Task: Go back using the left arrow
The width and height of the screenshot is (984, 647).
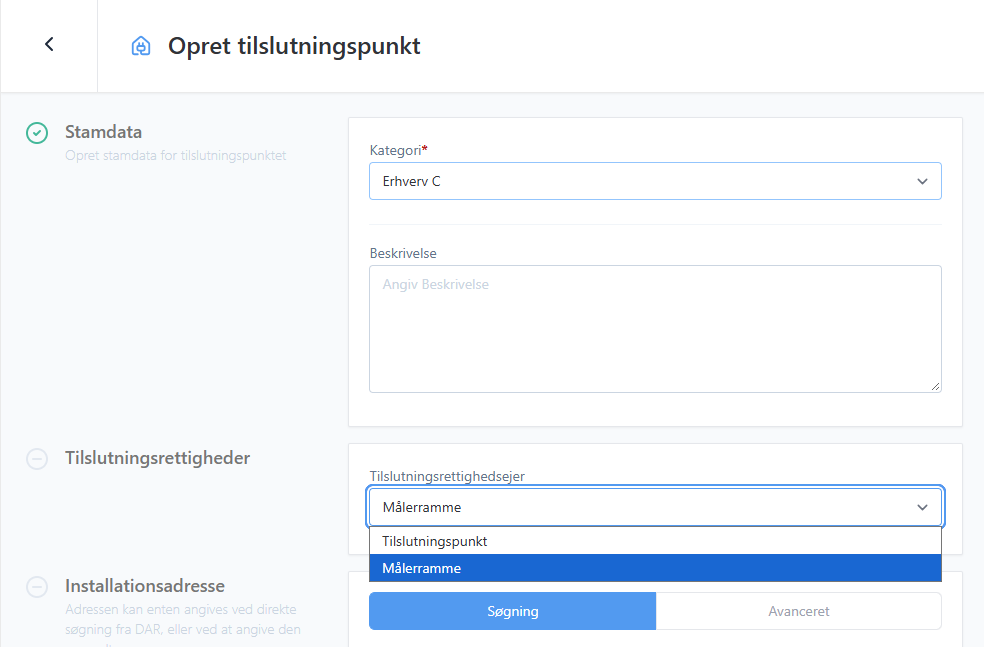Action: click(x=49, y=45)
